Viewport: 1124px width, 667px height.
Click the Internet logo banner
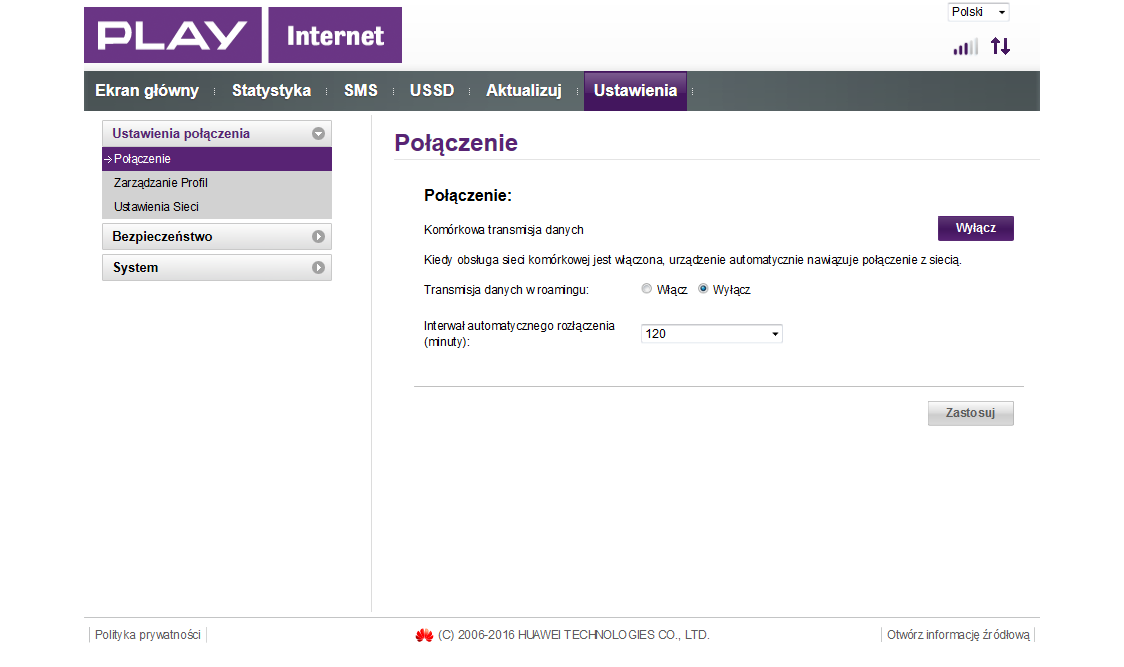tap(335, 35)
